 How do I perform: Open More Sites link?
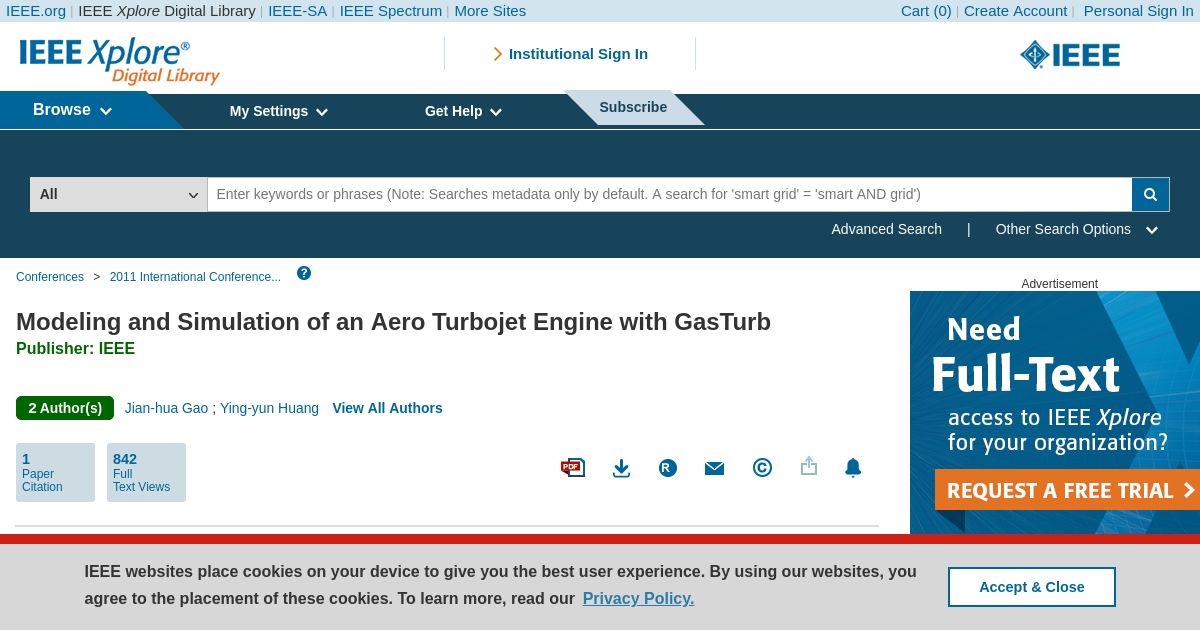(x=490, y=11)
